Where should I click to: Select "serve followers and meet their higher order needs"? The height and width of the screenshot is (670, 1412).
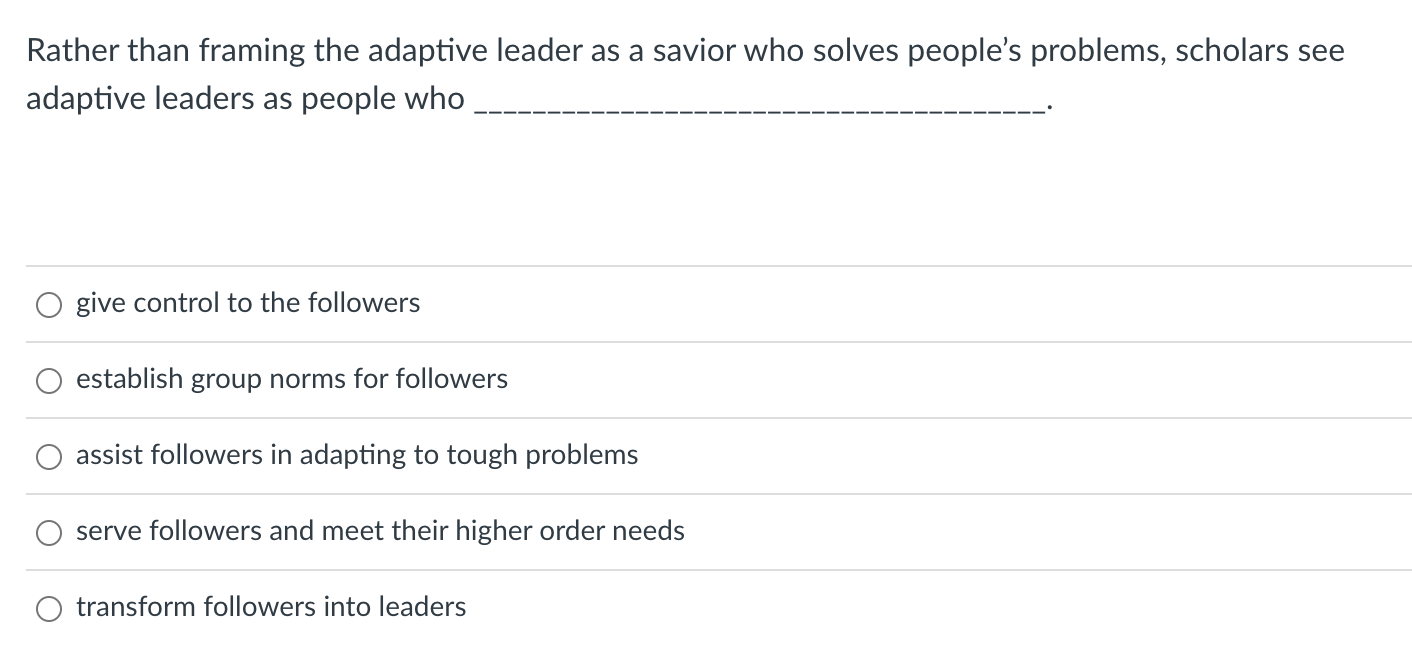(49, 532)
